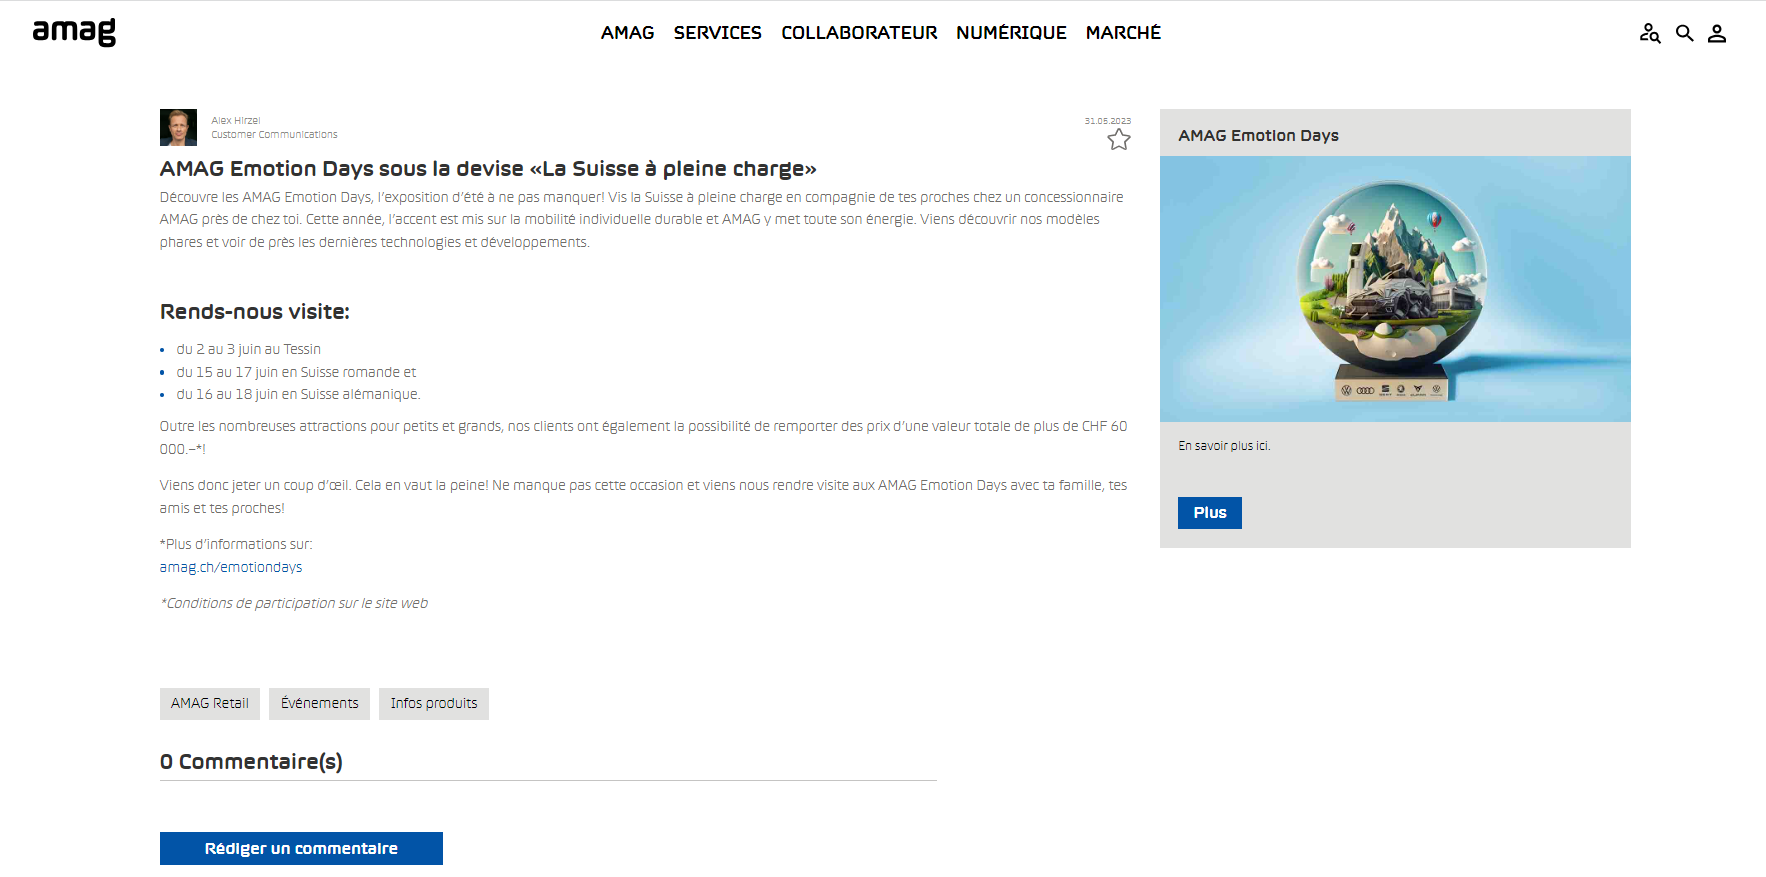Open the search magnifier icon

pos(1685,34)
